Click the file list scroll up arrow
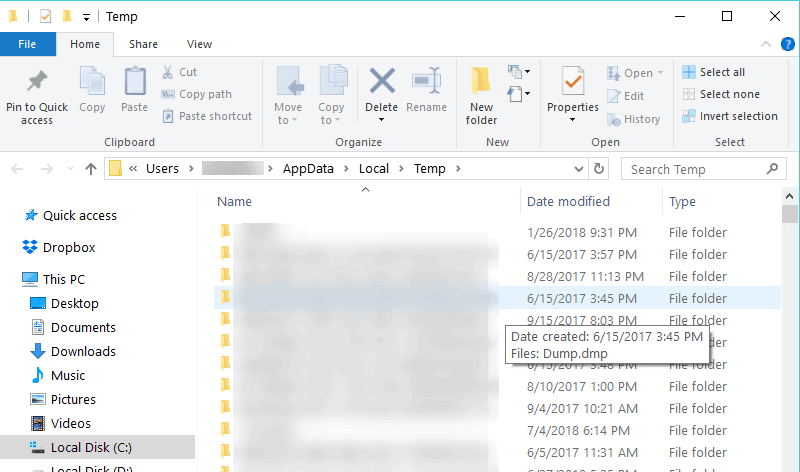Screen dimensions: 800x472 tap(789, 196)
